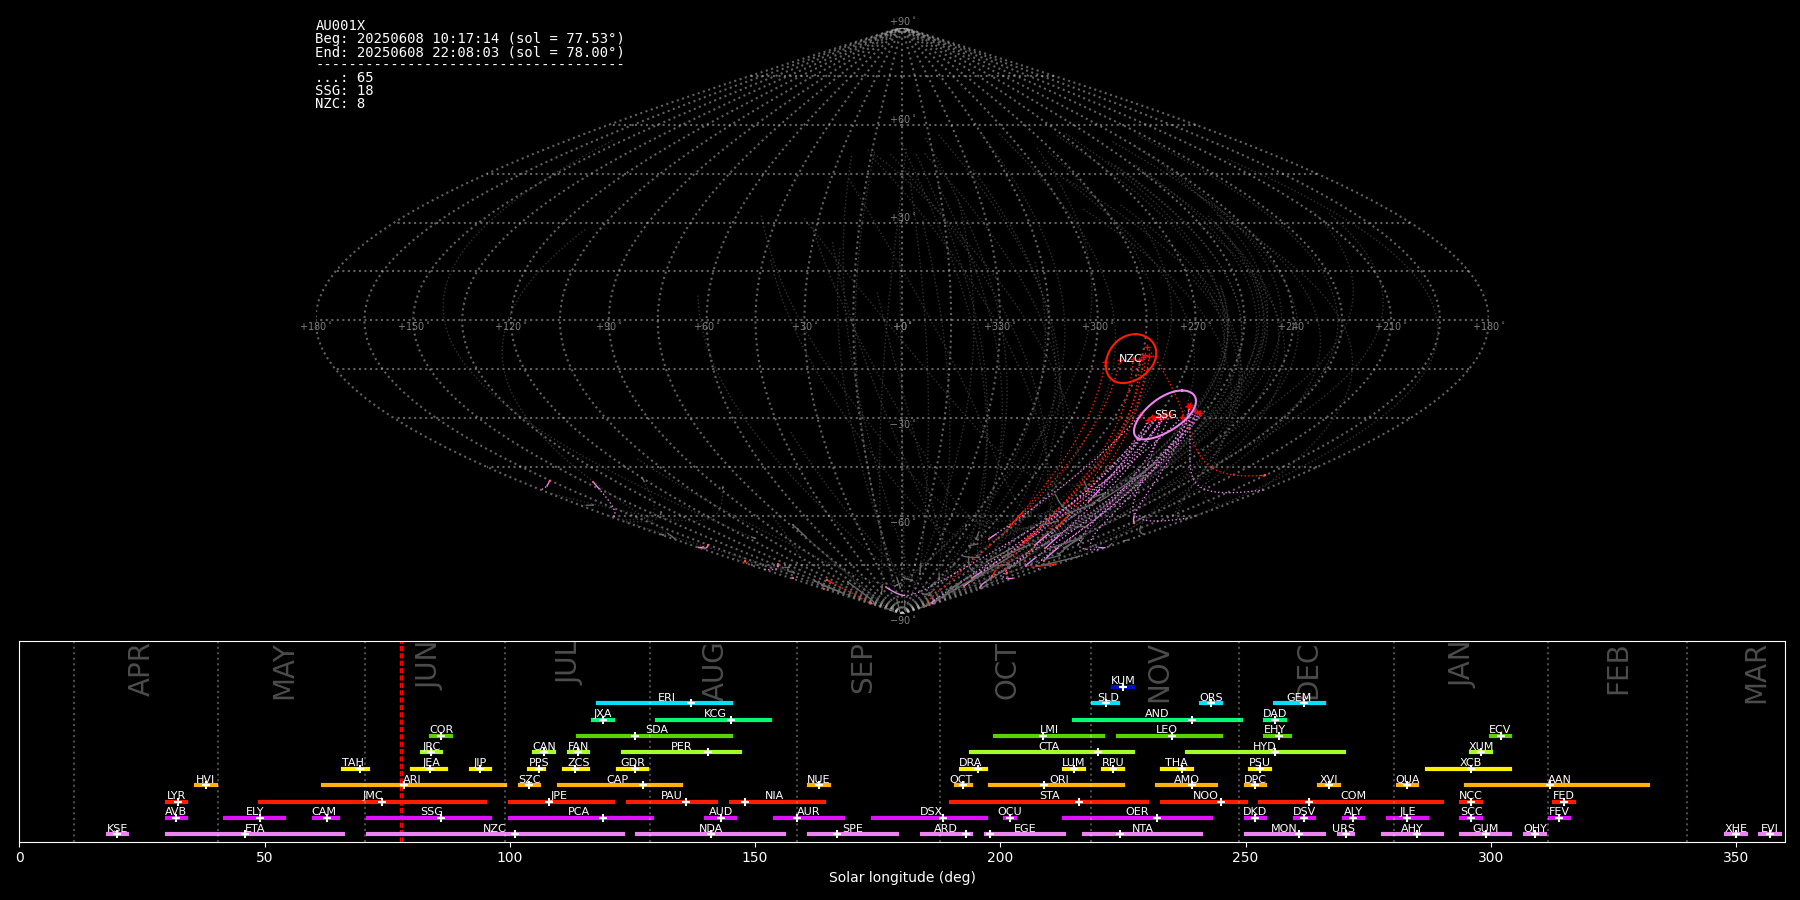Select the NTA shower bar
1800x900 pixels.
[x=1142, y=834]
